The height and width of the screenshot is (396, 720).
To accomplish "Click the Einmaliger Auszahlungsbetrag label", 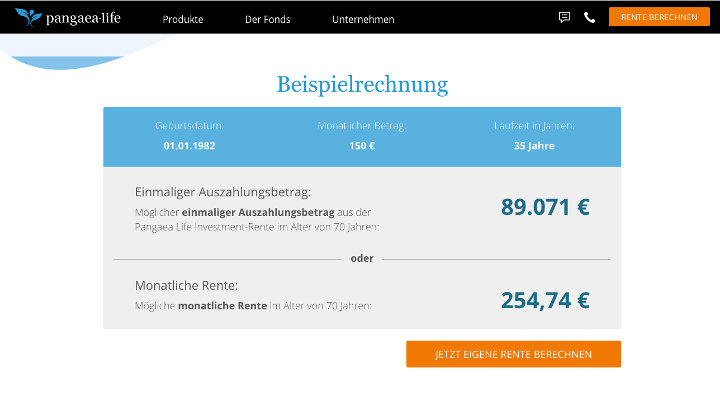I will [x=223, y=192].
